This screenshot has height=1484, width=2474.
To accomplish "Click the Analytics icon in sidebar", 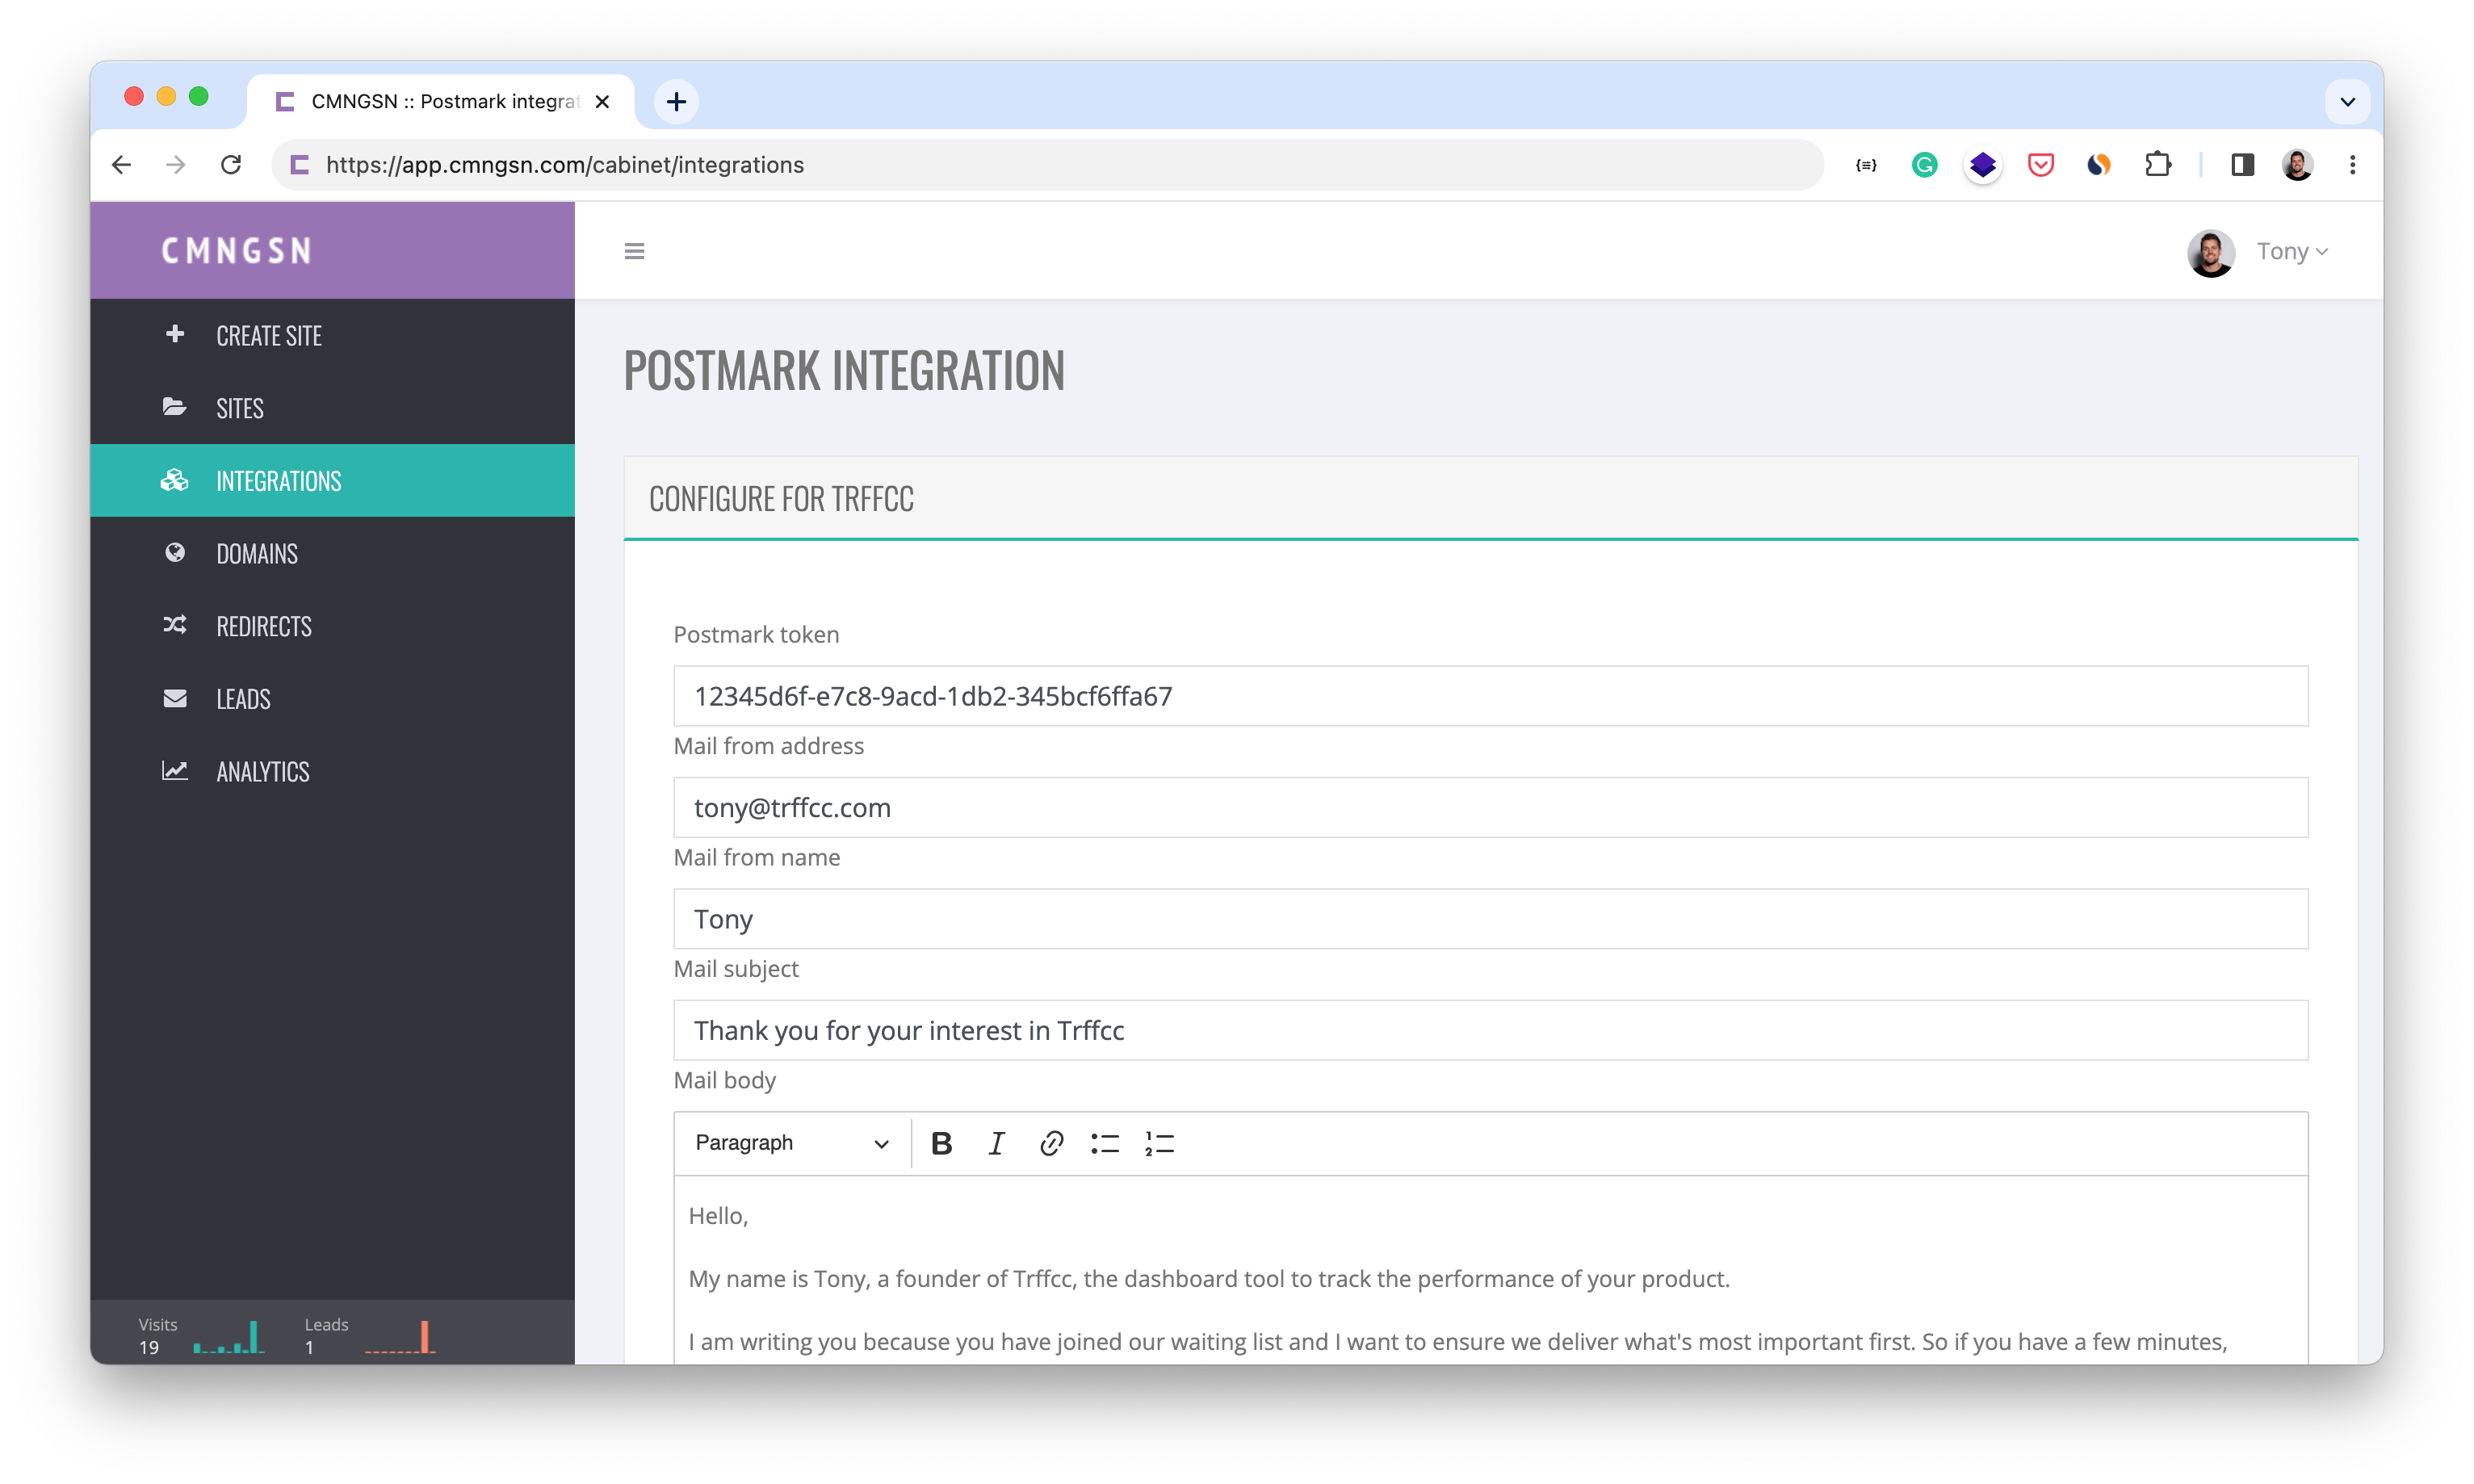I will coord(175,770).
